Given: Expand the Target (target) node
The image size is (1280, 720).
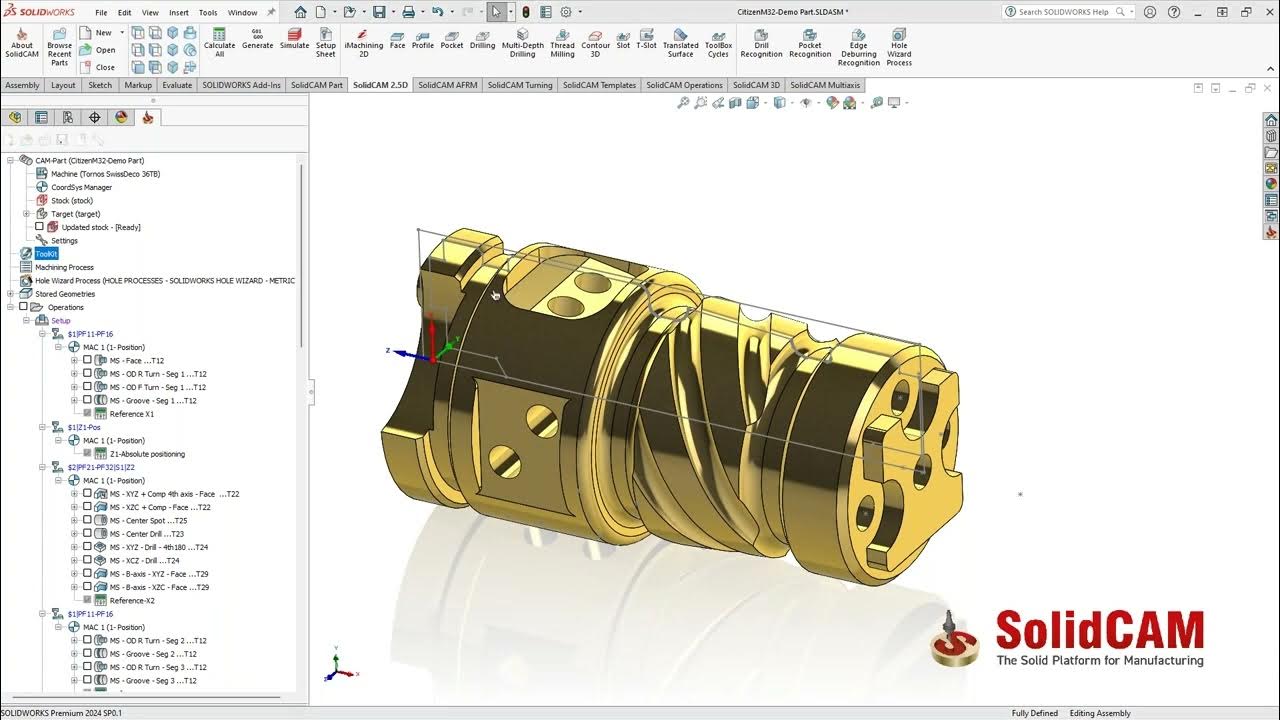Looking at the screenshot, I should [27, 214].
